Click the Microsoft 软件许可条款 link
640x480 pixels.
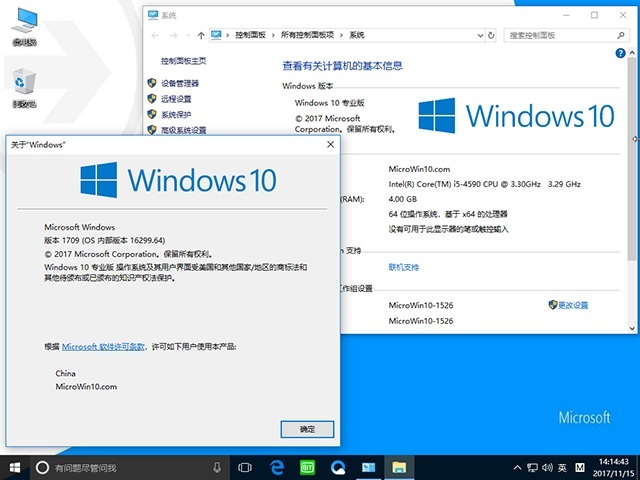[x=103, y=347]
